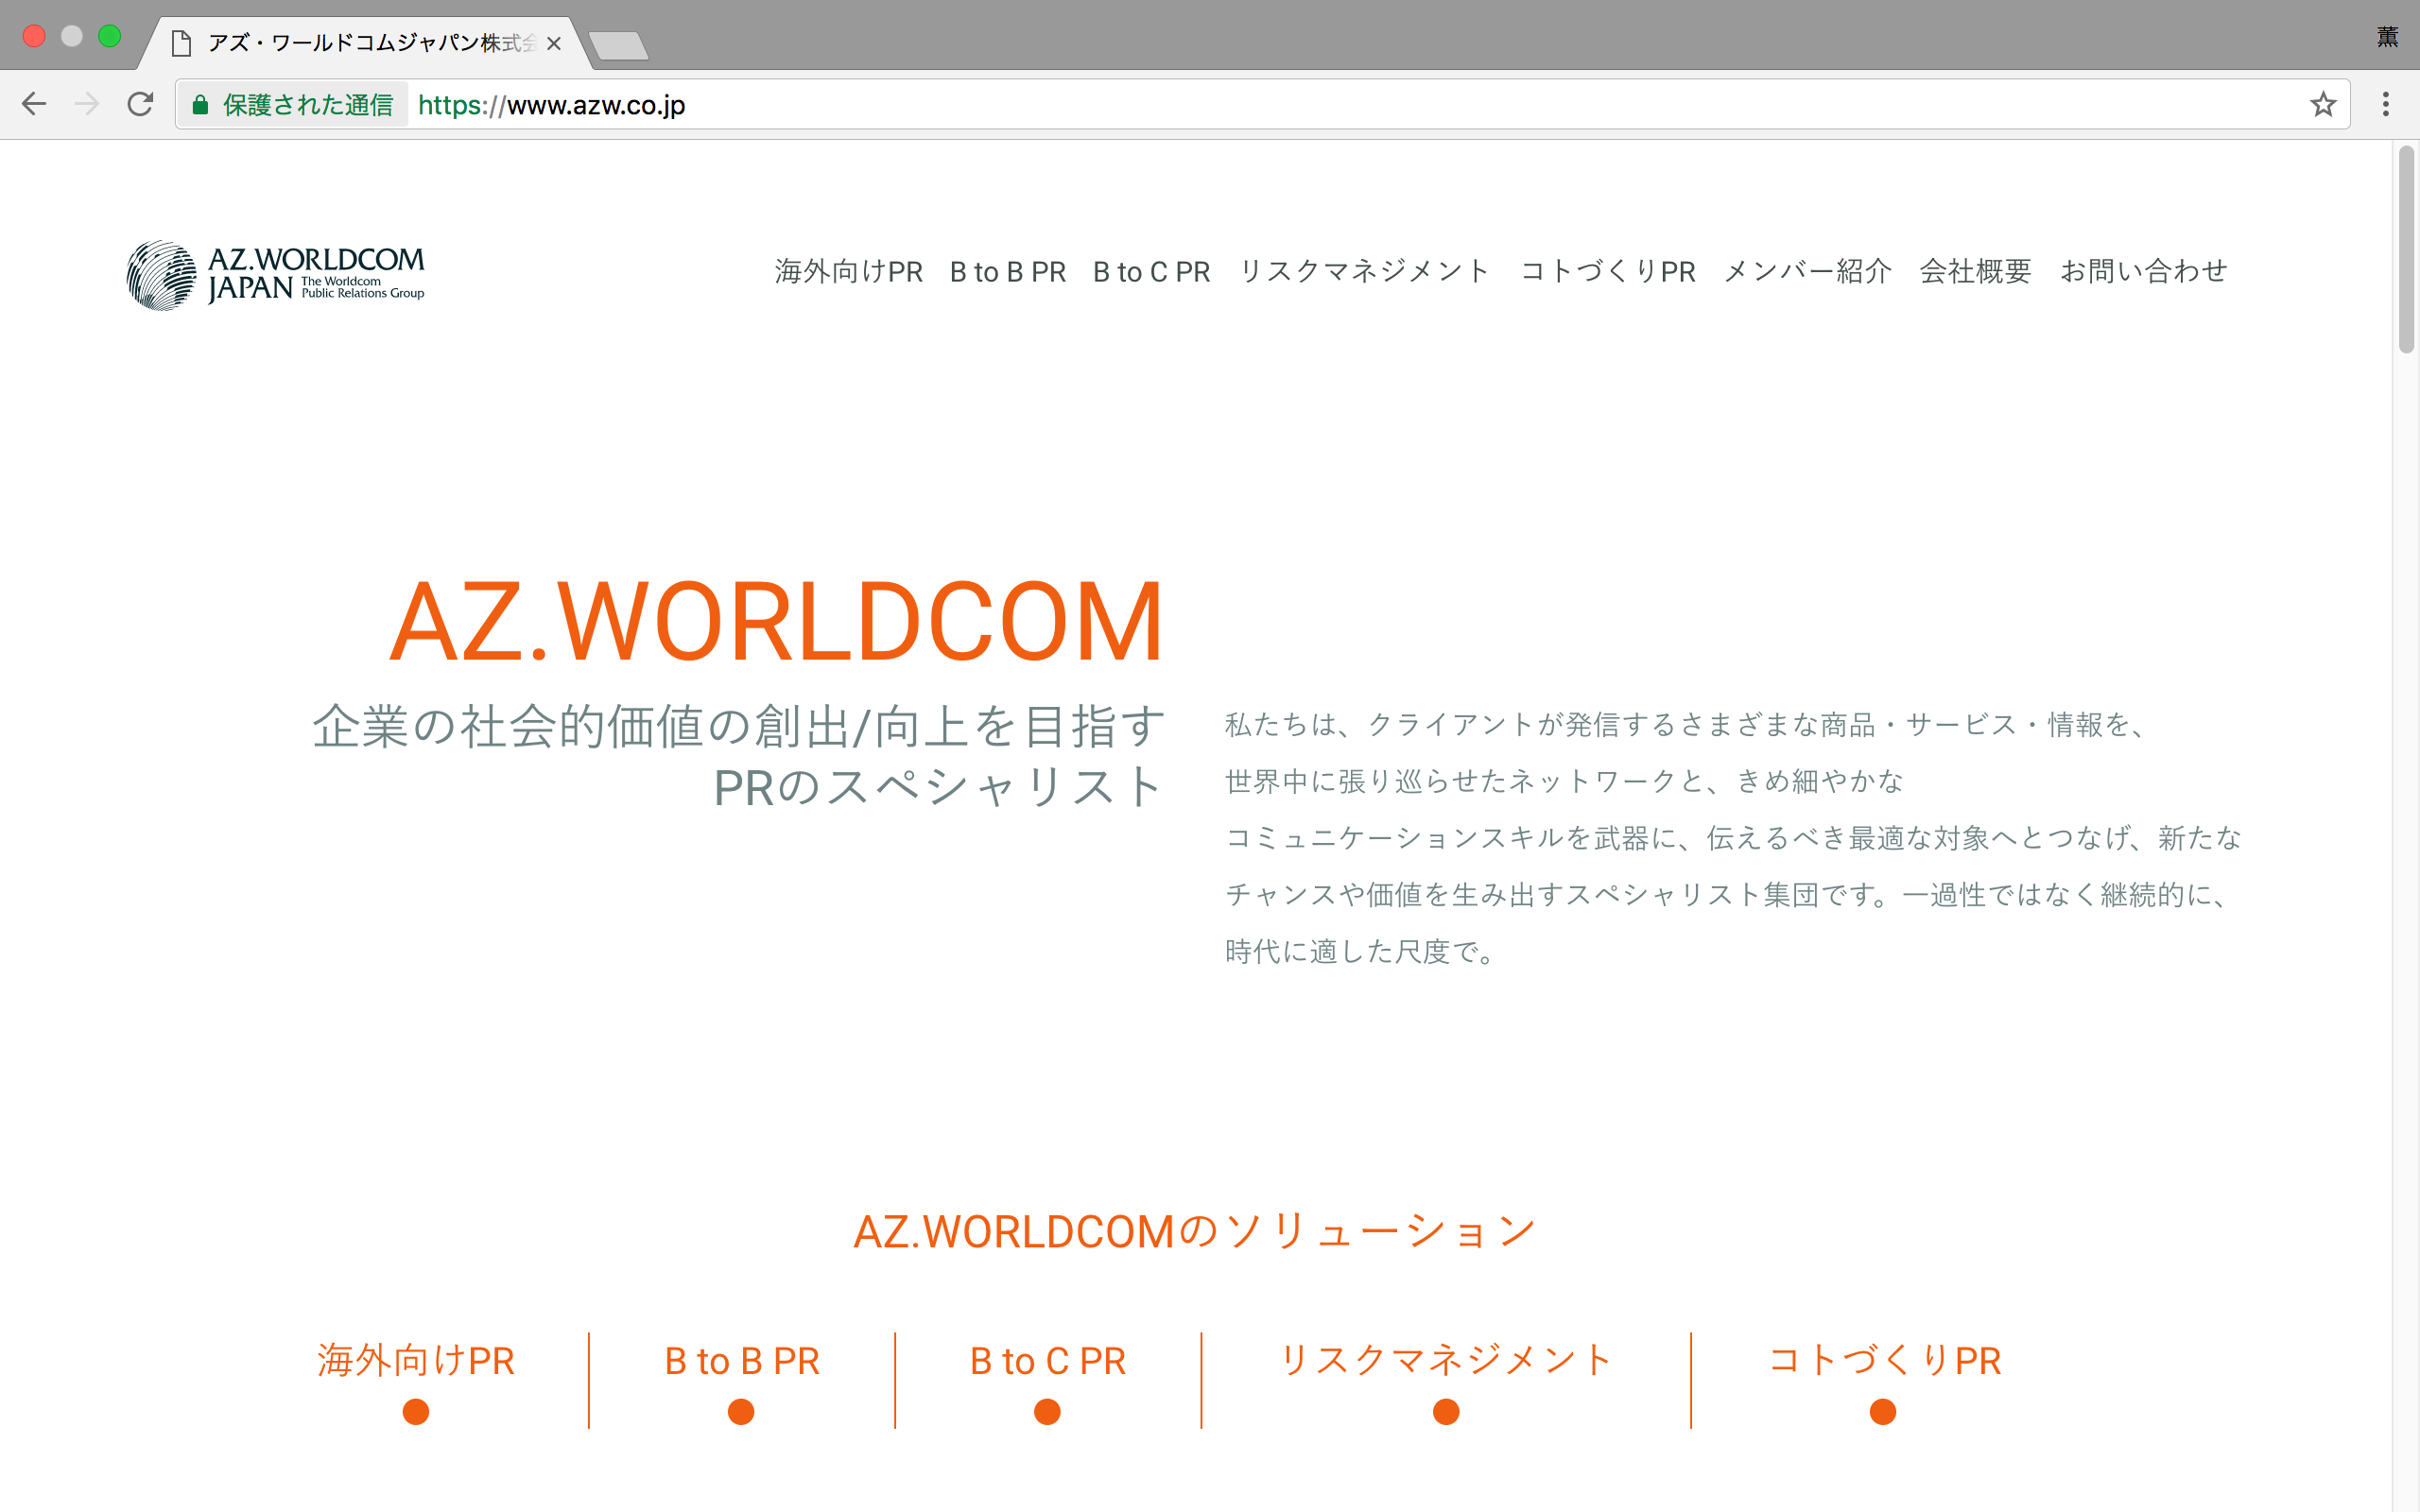This screenshot has height=1512, width=2420.
Task: Close the アズ・ワールドコムジャパン tab
Action: coord(554,44)
